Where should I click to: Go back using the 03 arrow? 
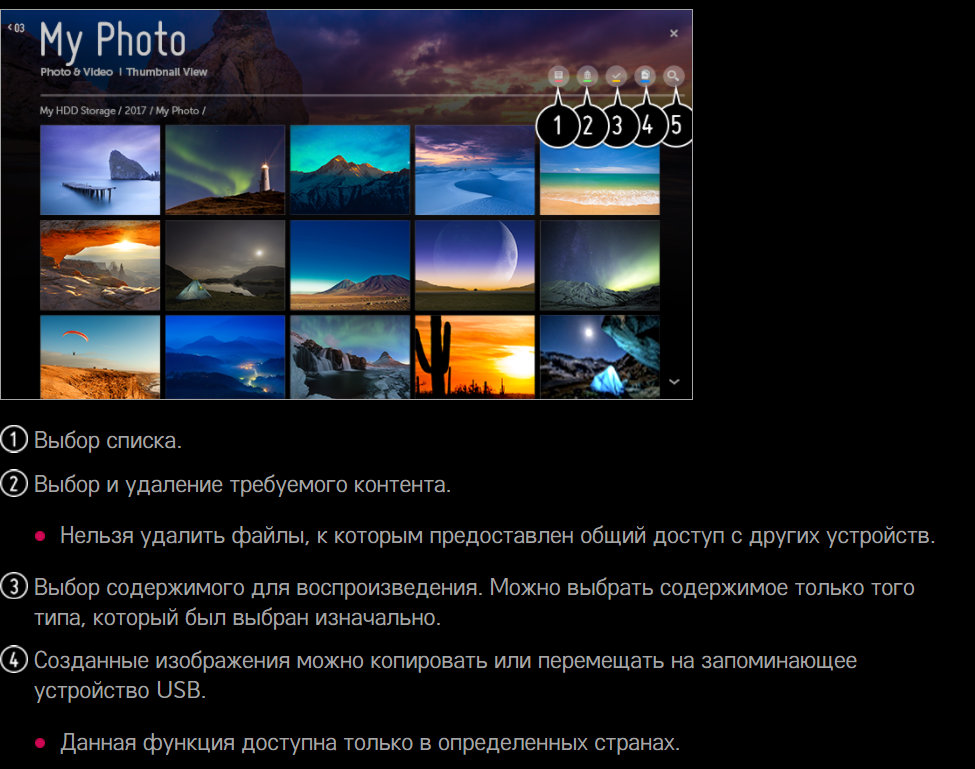(16, 28)
